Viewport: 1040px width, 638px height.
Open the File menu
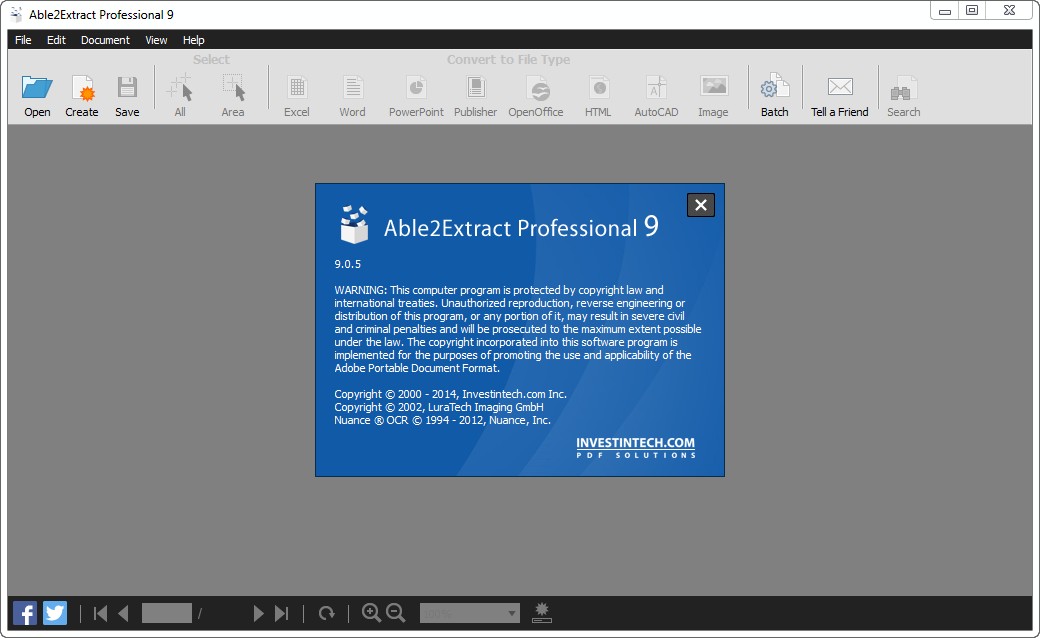coord(23,40)
